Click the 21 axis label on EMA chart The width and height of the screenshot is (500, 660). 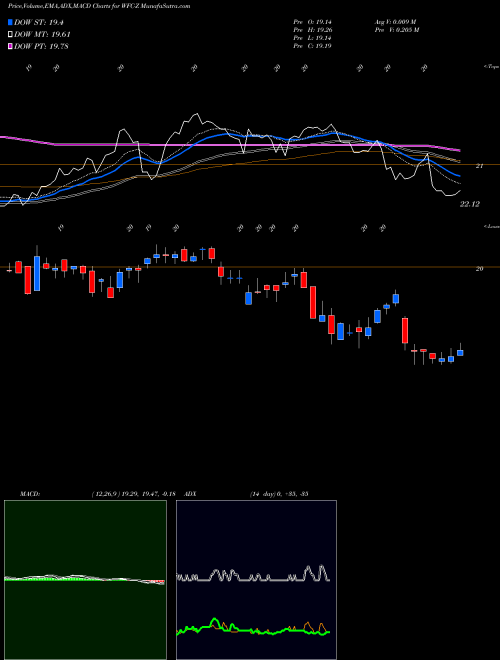pyautogui.click(x=479, y=166)
